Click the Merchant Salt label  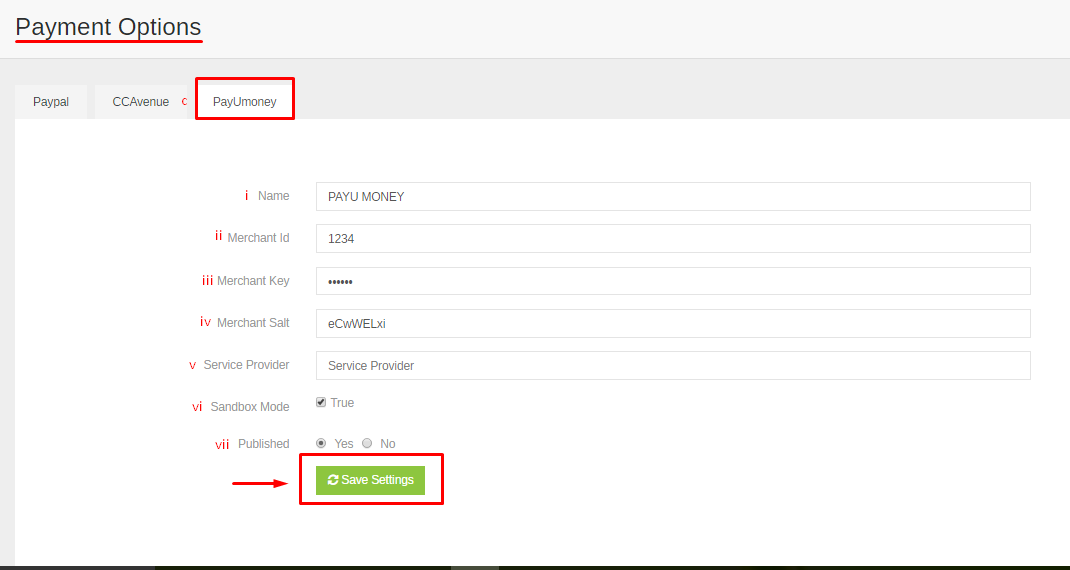[x=253, y=323]
